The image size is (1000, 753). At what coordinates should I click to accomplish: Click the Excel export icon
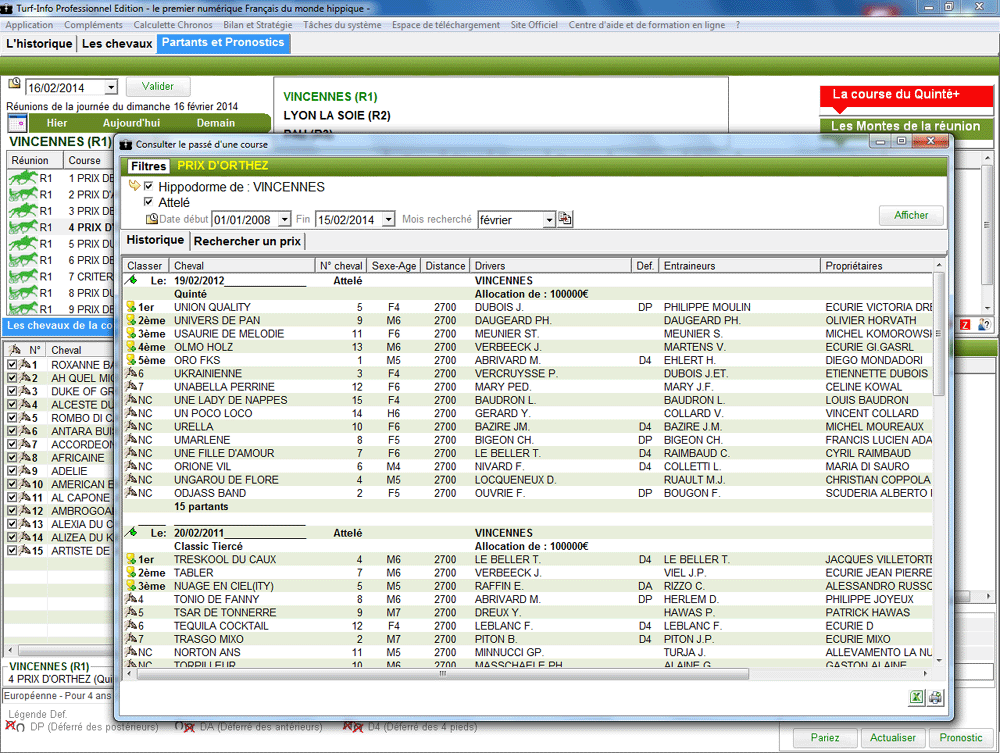click(916, 698)
